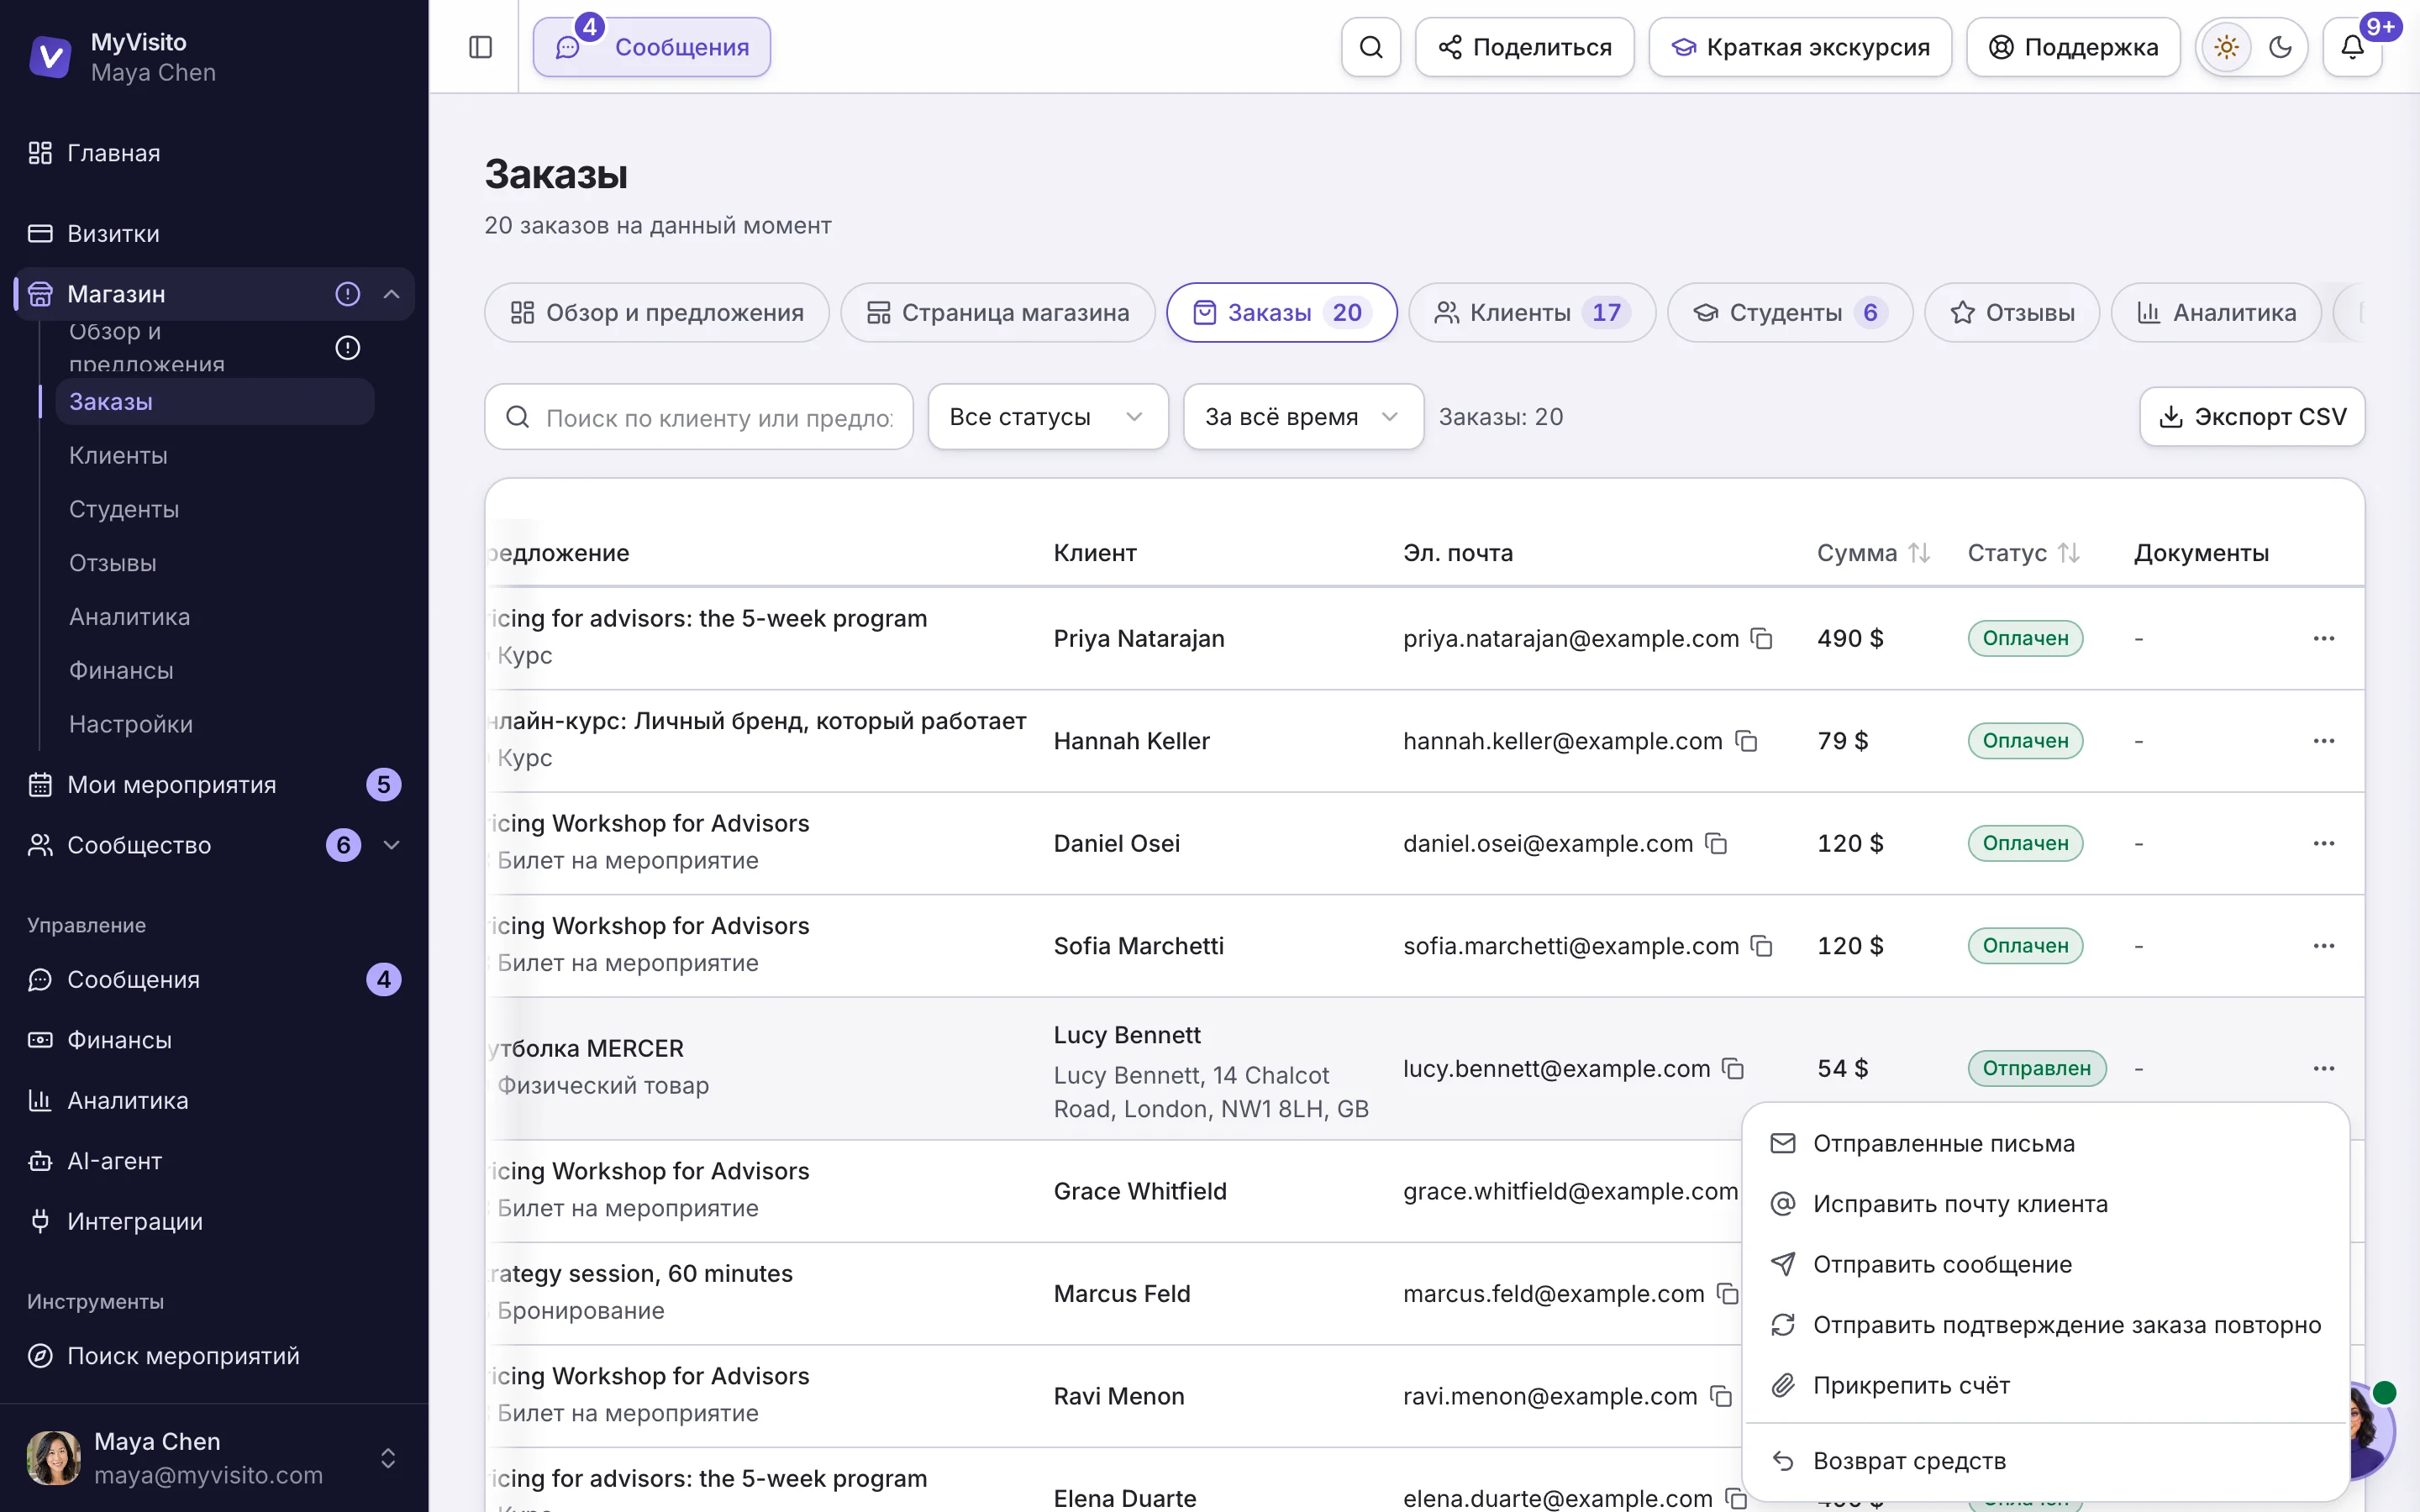
Task: Open the search magnifier in top bar
Action: pyautogui.click(x=1371, y=47)
